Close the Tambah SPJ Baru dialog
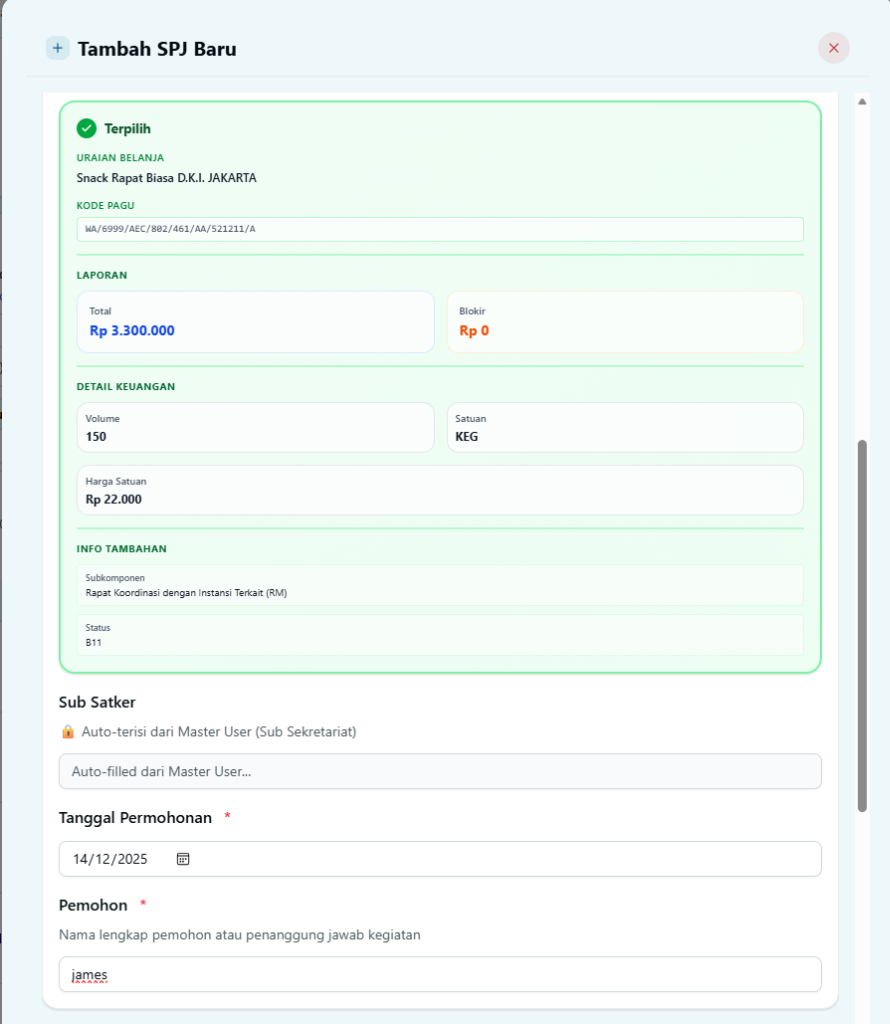The image size is (890, 1024). pyautogui.click(x=833, y=48)
